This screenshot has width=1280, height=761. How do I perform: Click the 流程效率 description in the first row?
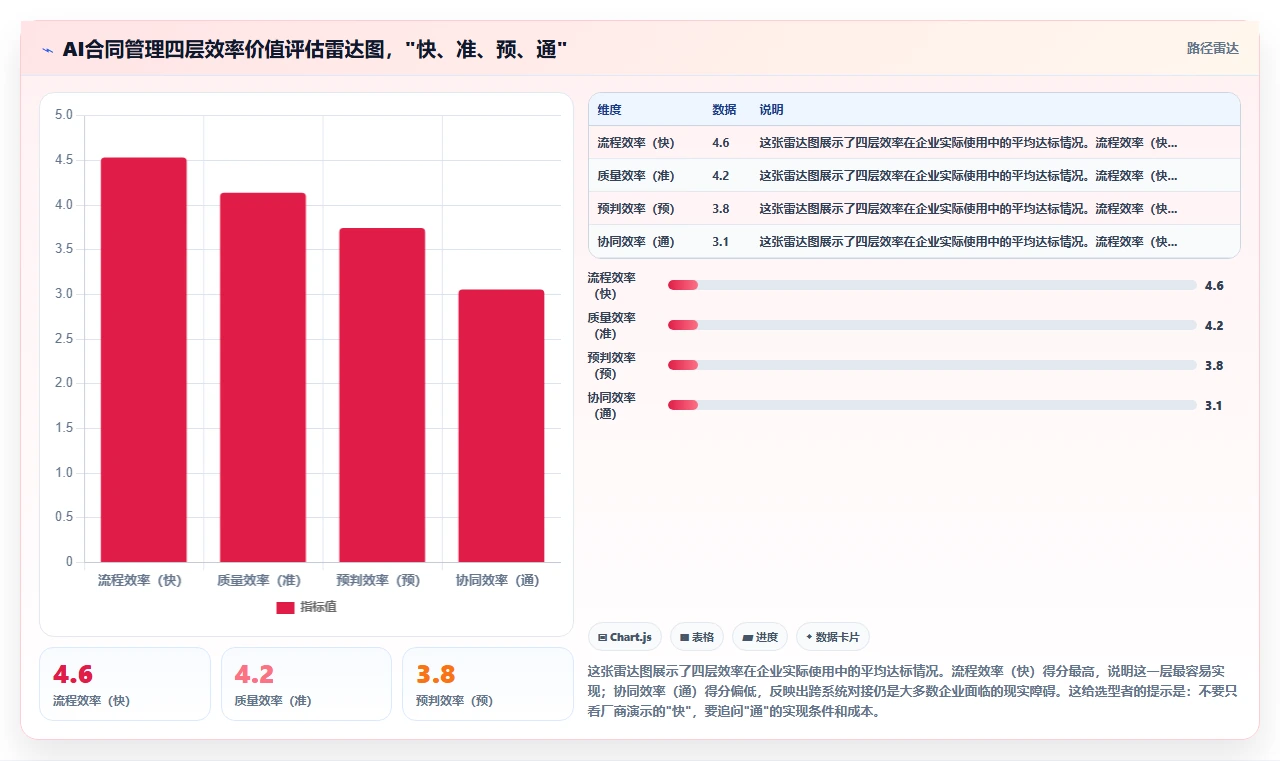(968, 143)
